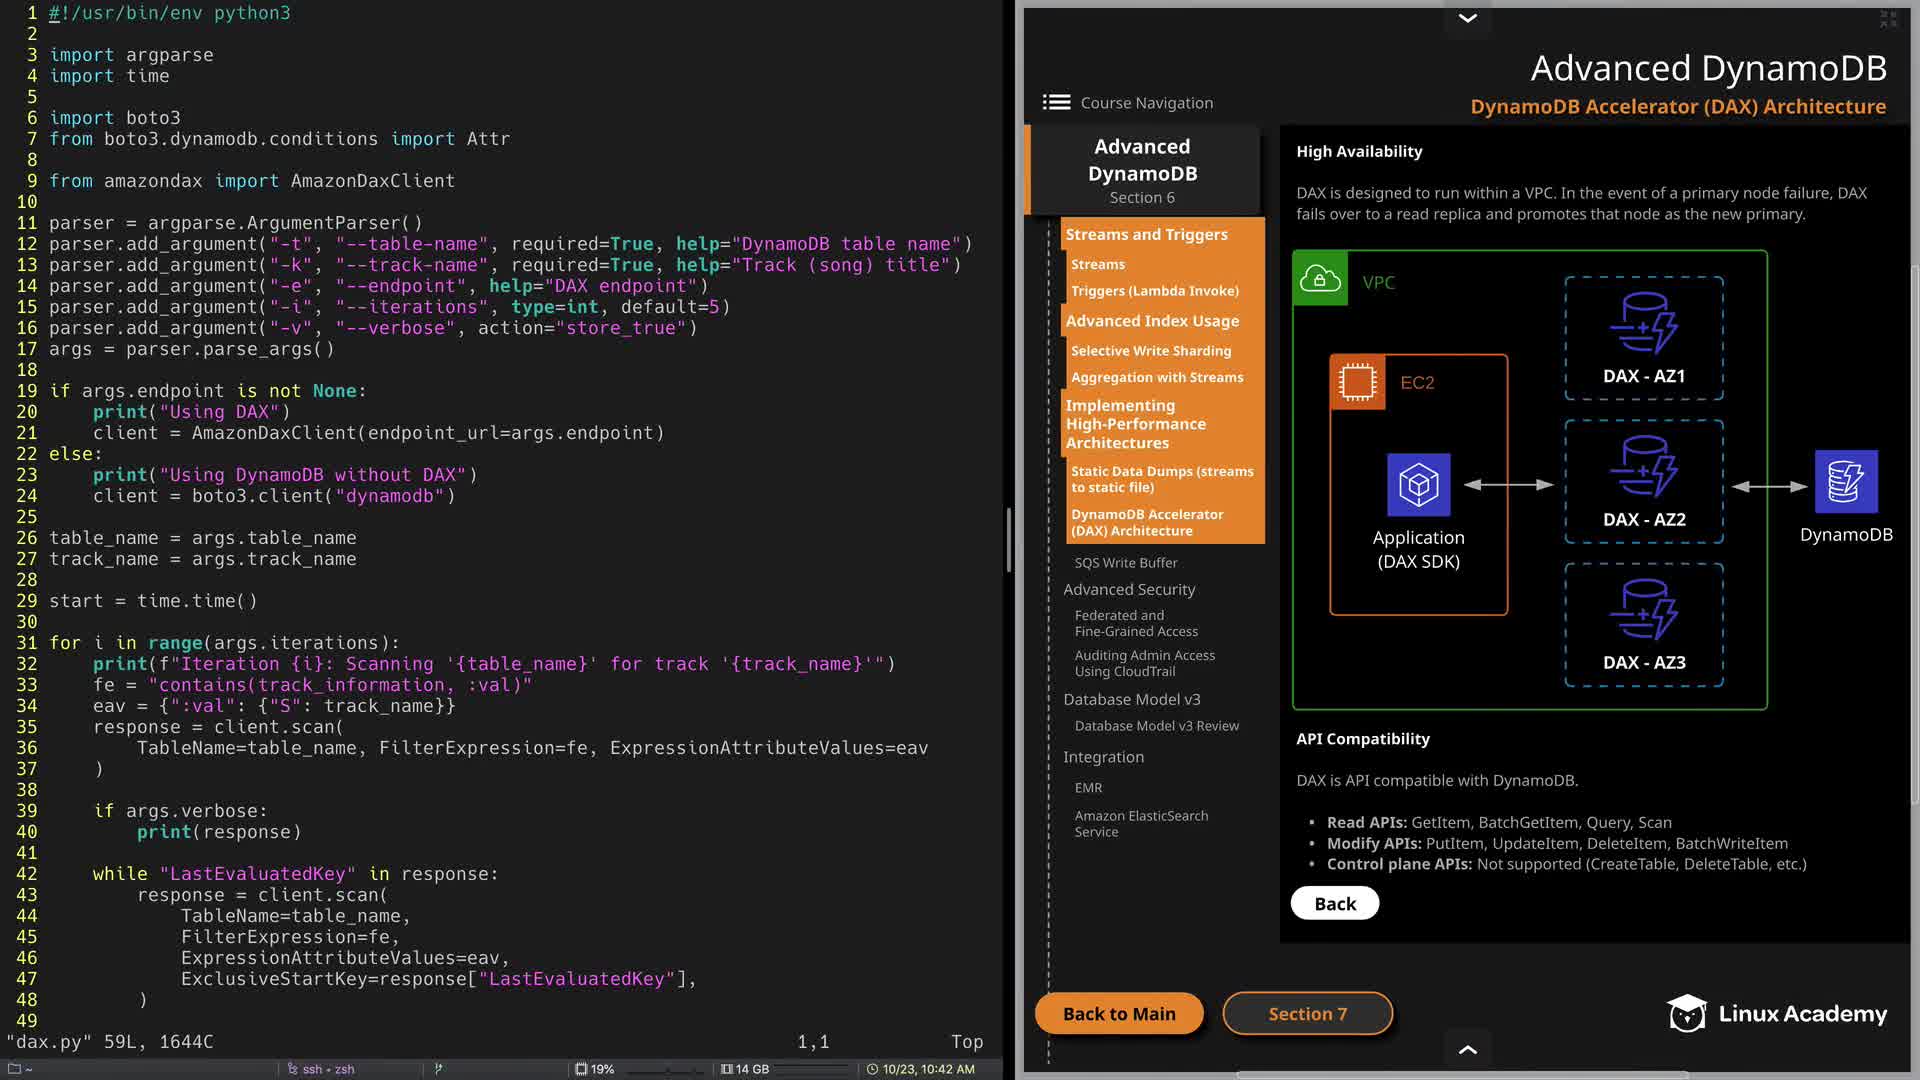Click the Course Navigation hamburger icon
Viewport: 1920px width, 1080px height.
[x=1056, y=102]
